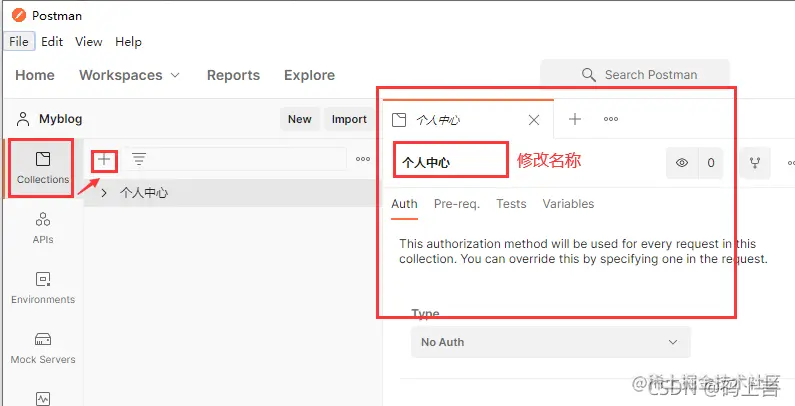Open the Collections sidebar panel

43,168
